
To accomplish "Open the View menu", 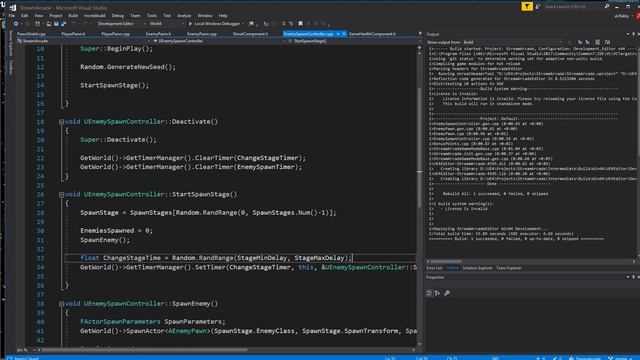I will click(x=39, y=16).
